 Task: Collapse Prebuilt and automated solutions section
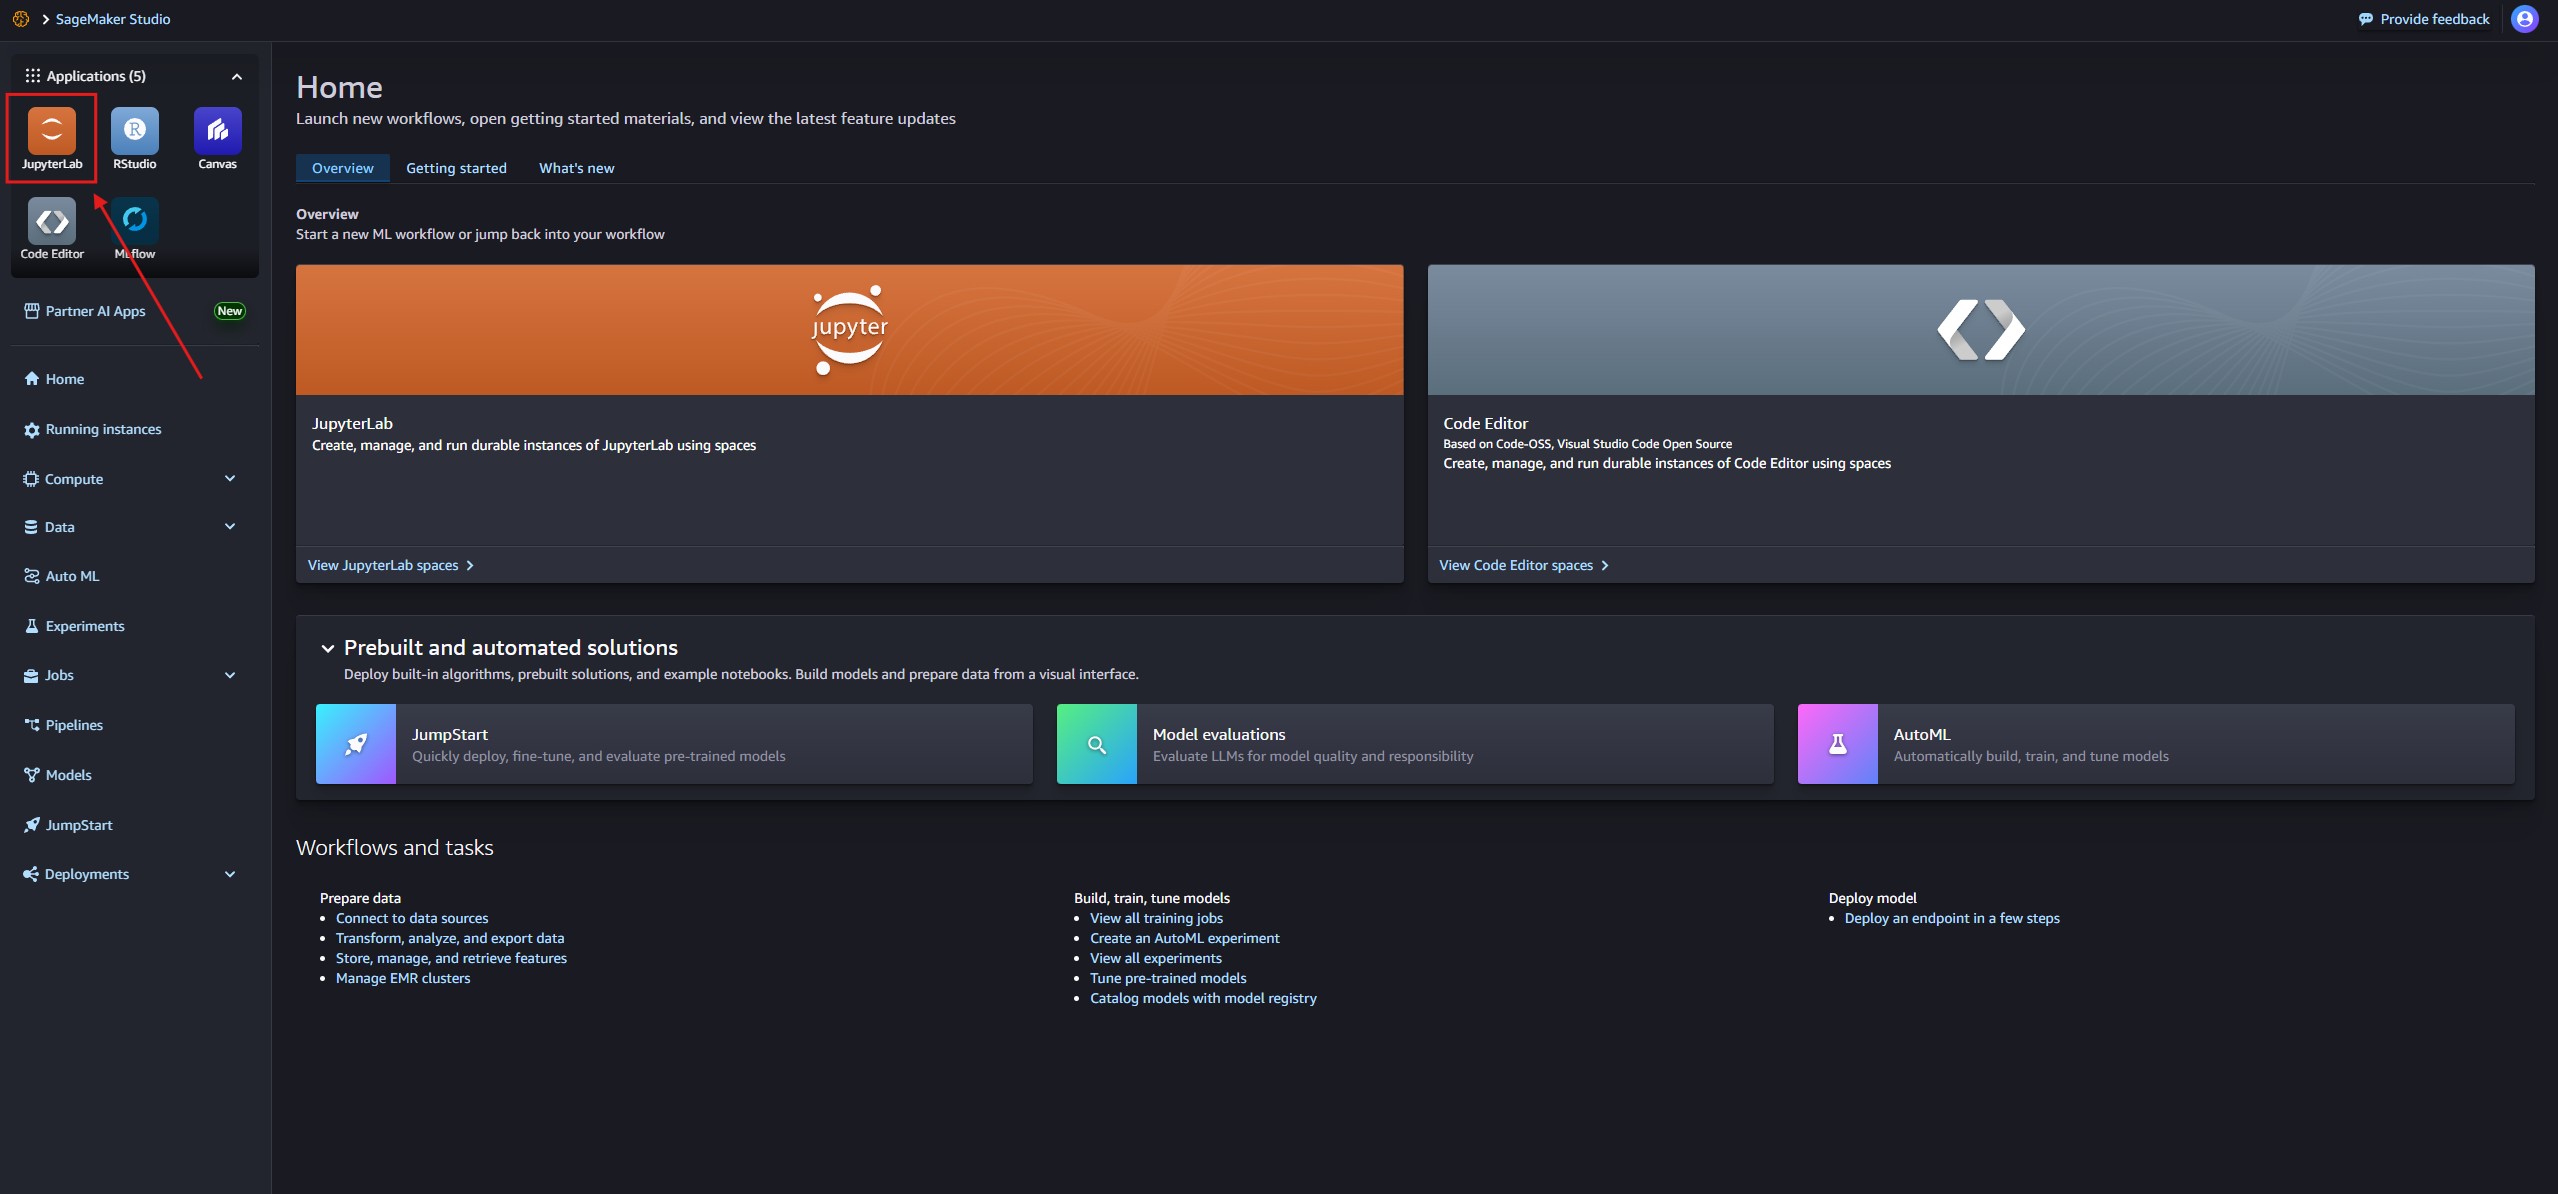[327, 648]
